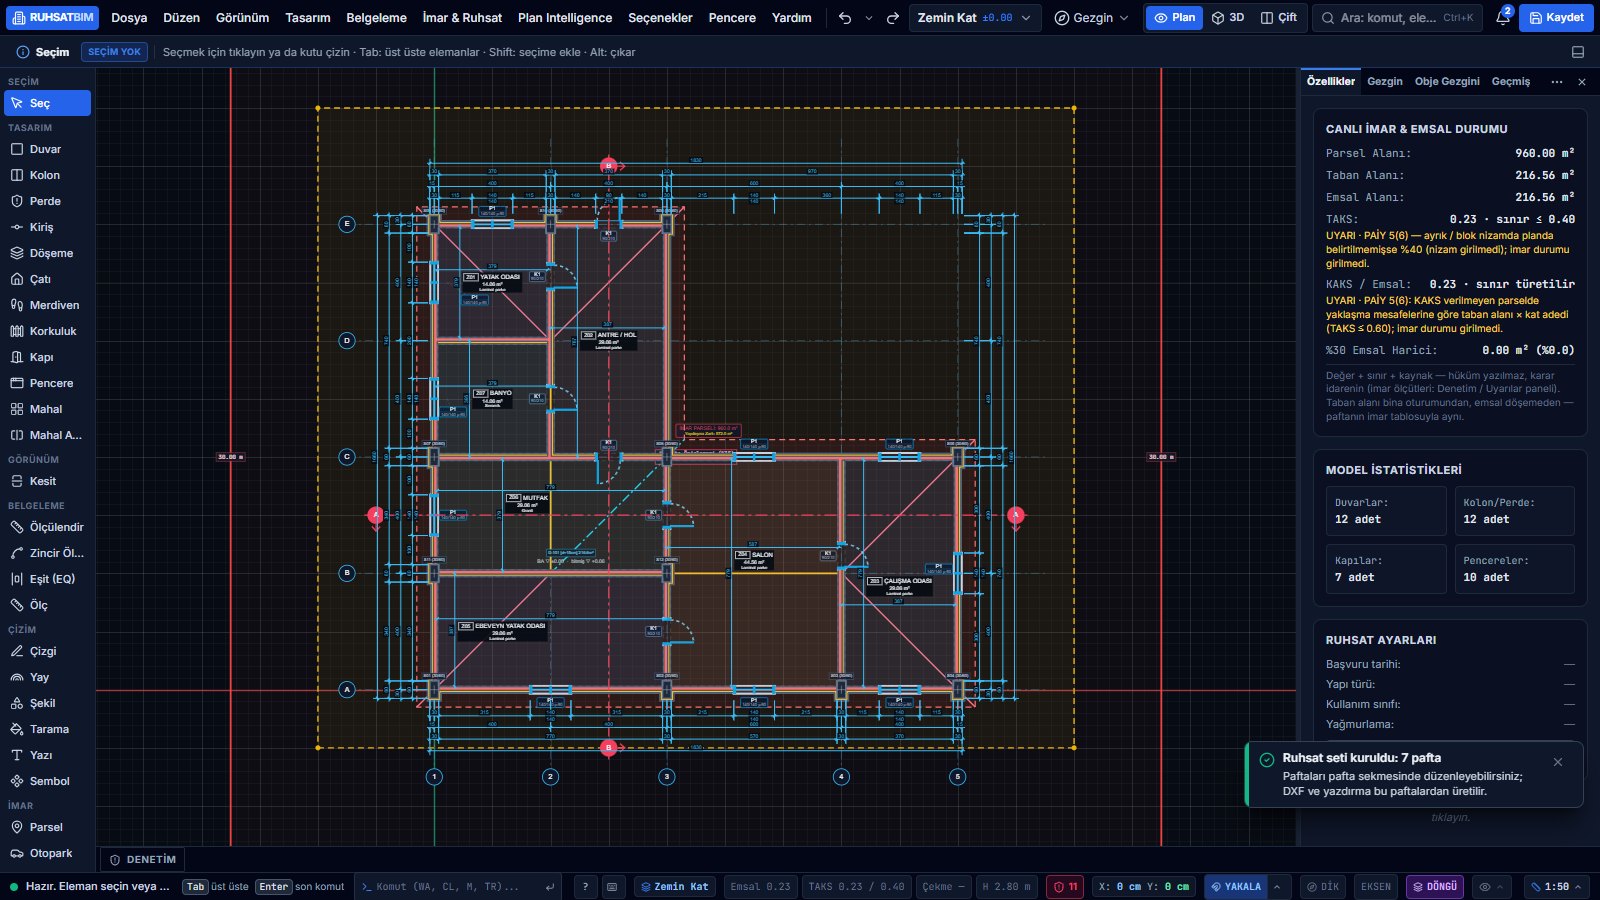Open the notifications bell
The image size is (1600, 900).
click(x=1502, y=18)
